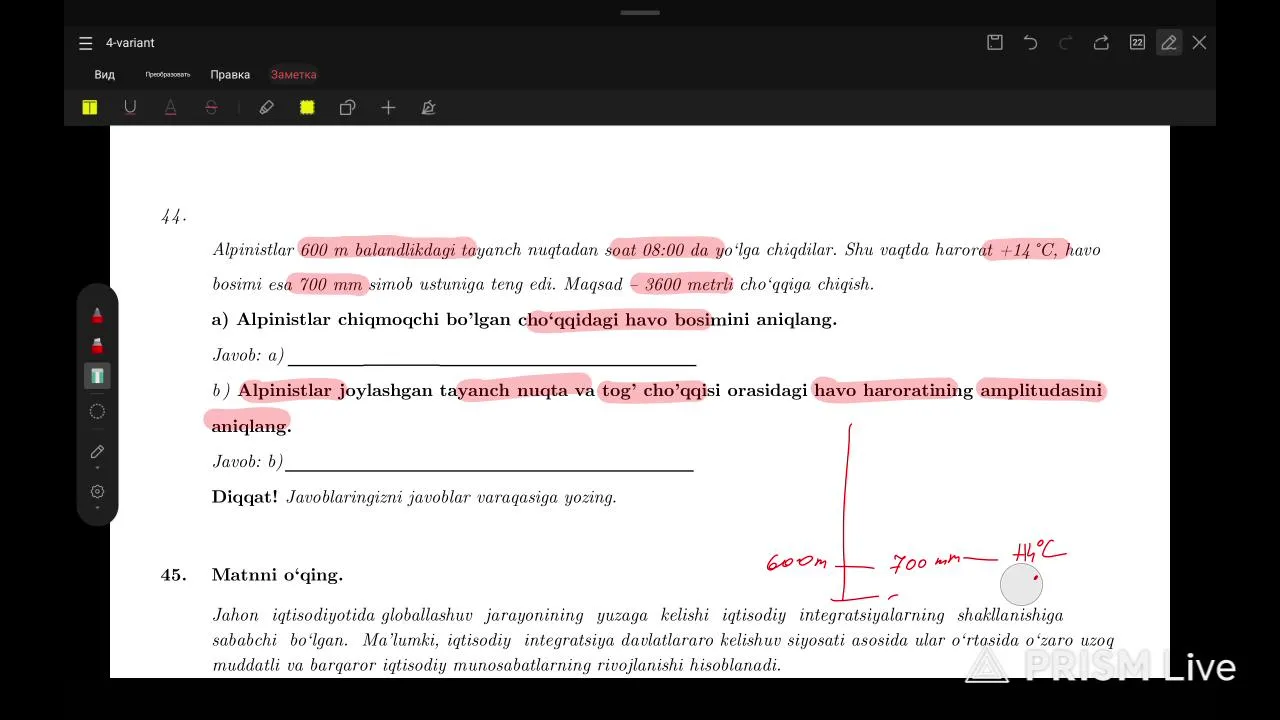The height and width of the screenshot is (720, 1280).
Task: Select the yellow text highlight tool
Action: pyautogui.click(x=90, y=108)
